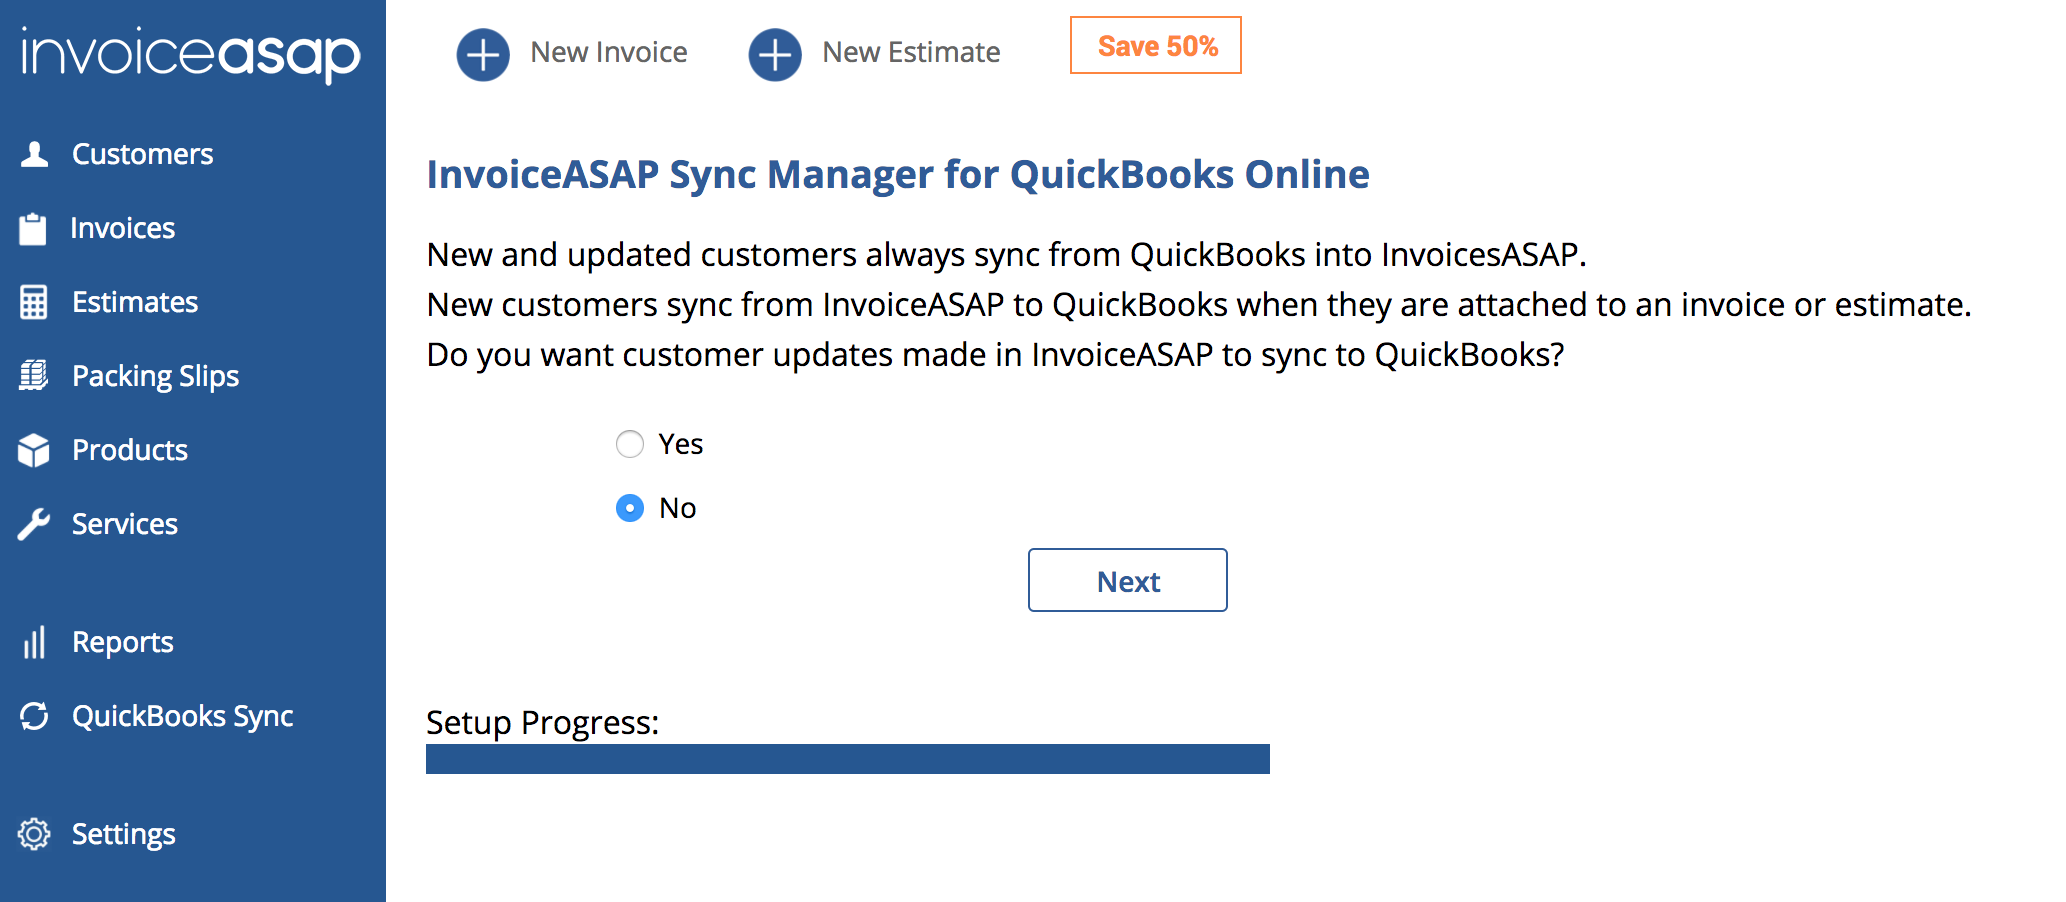
Task: Open Products in the sidebar
Action: (x=130, y=450)
